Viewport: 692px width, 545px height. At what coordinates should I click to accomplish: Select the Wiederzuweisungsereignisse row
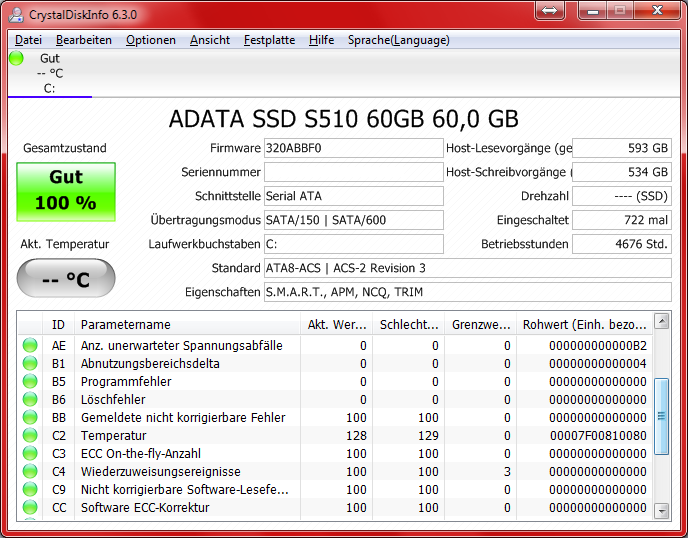coord(335,472)
